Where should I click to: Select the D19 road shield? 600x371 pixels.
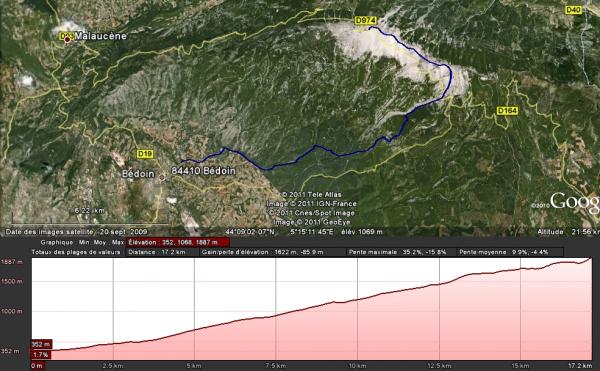[x=145, y=154]
